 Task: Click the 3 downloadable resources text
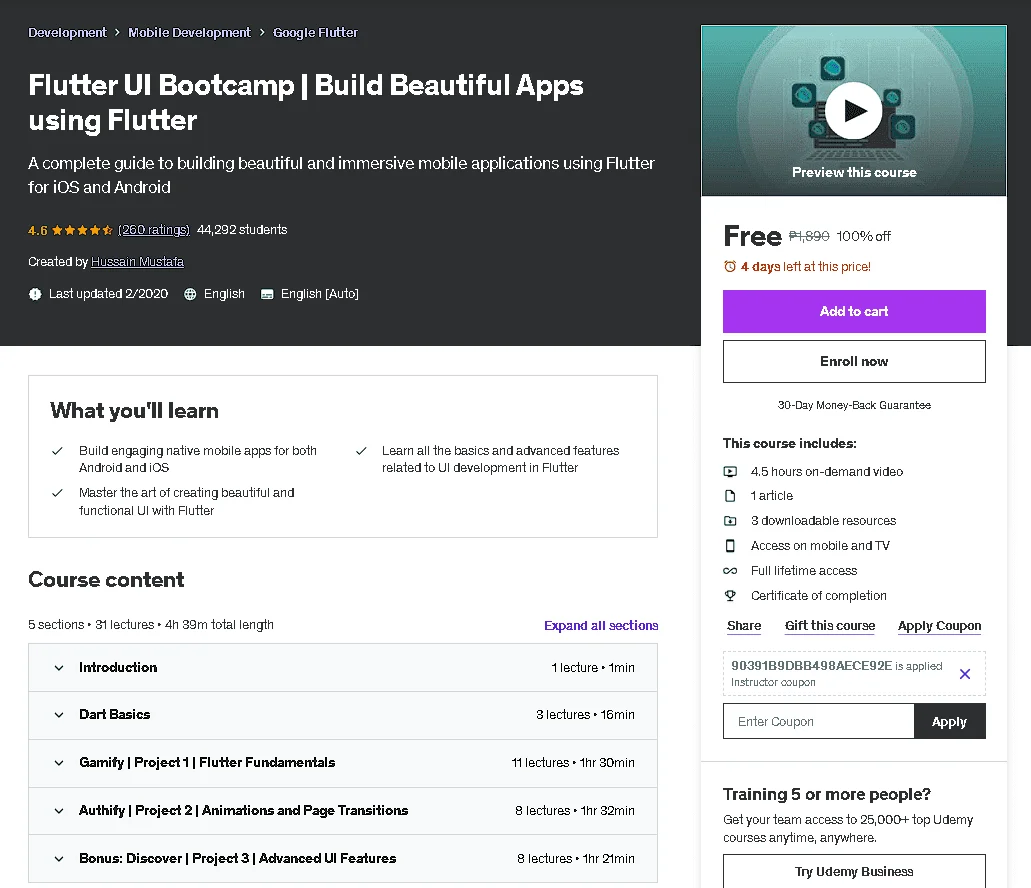[823, 521]
